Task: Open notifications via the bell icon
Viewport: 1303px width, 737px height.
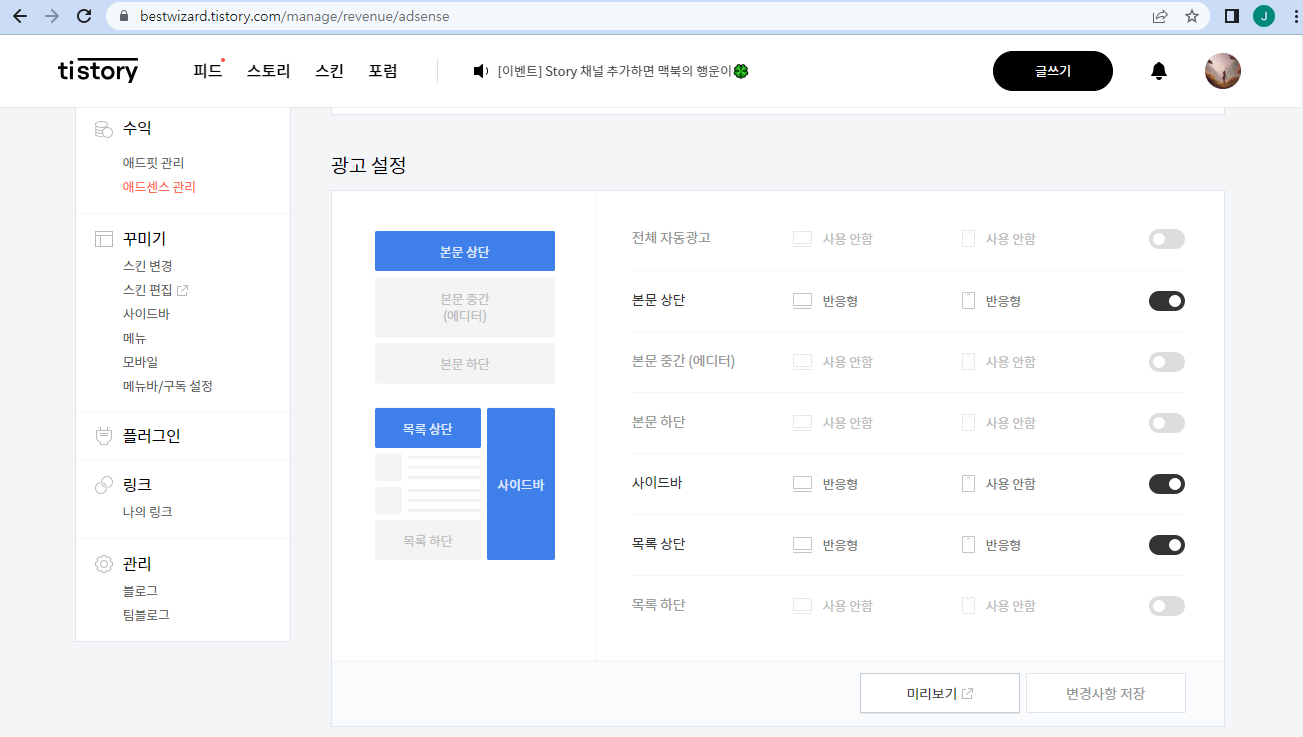Action: click(x=1158, y=71)
